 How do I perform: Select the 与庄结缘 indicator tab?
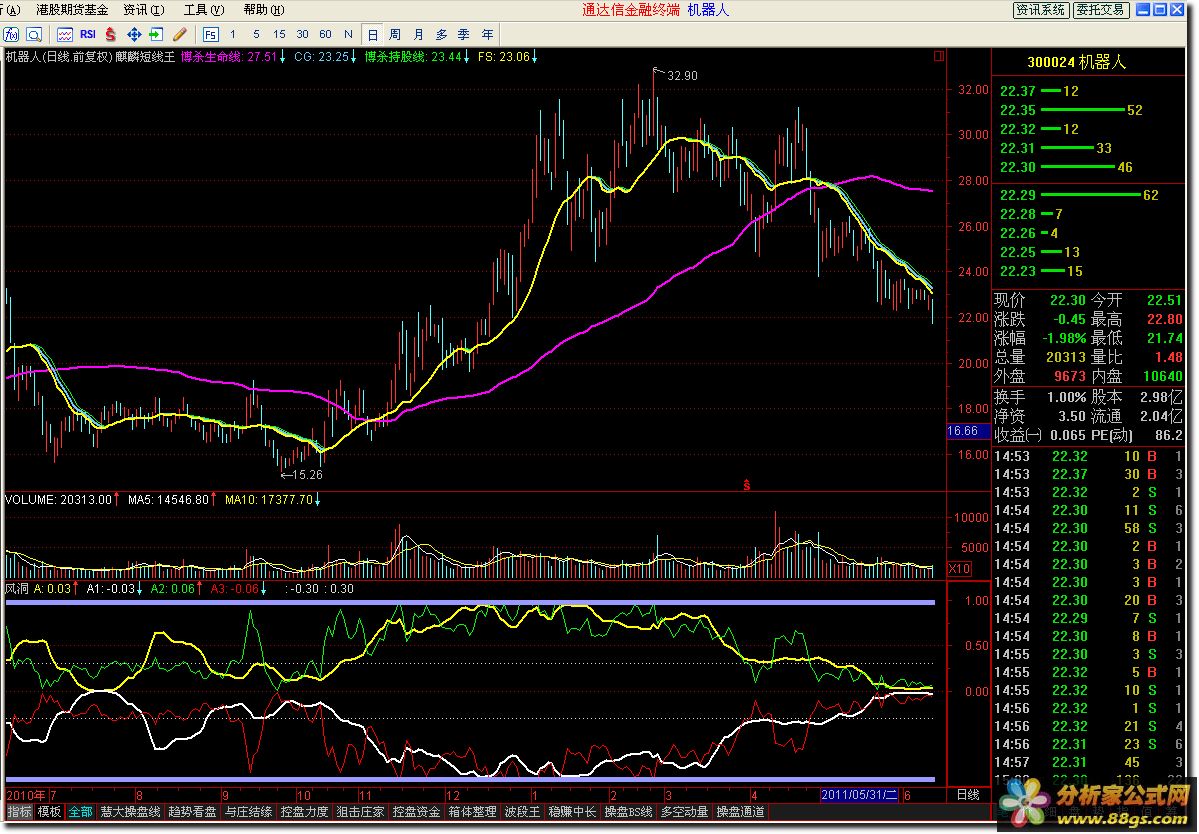coord(249,812)
